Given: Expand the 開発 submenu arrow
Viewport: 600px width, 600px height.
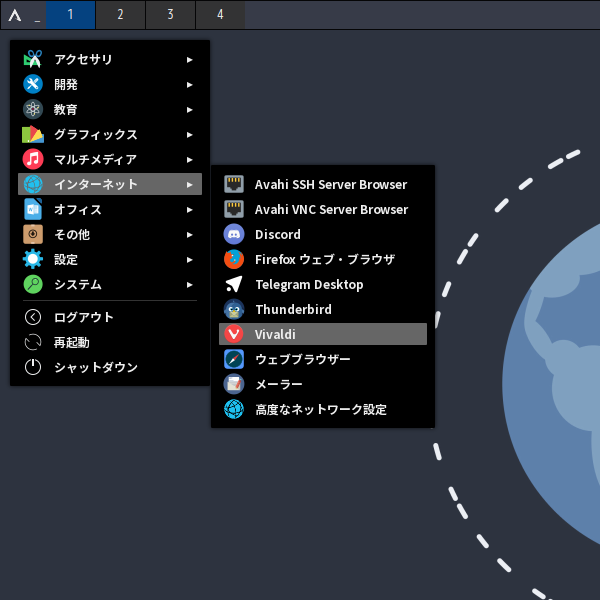Looking at the screenshot, I should coord(189,85).
